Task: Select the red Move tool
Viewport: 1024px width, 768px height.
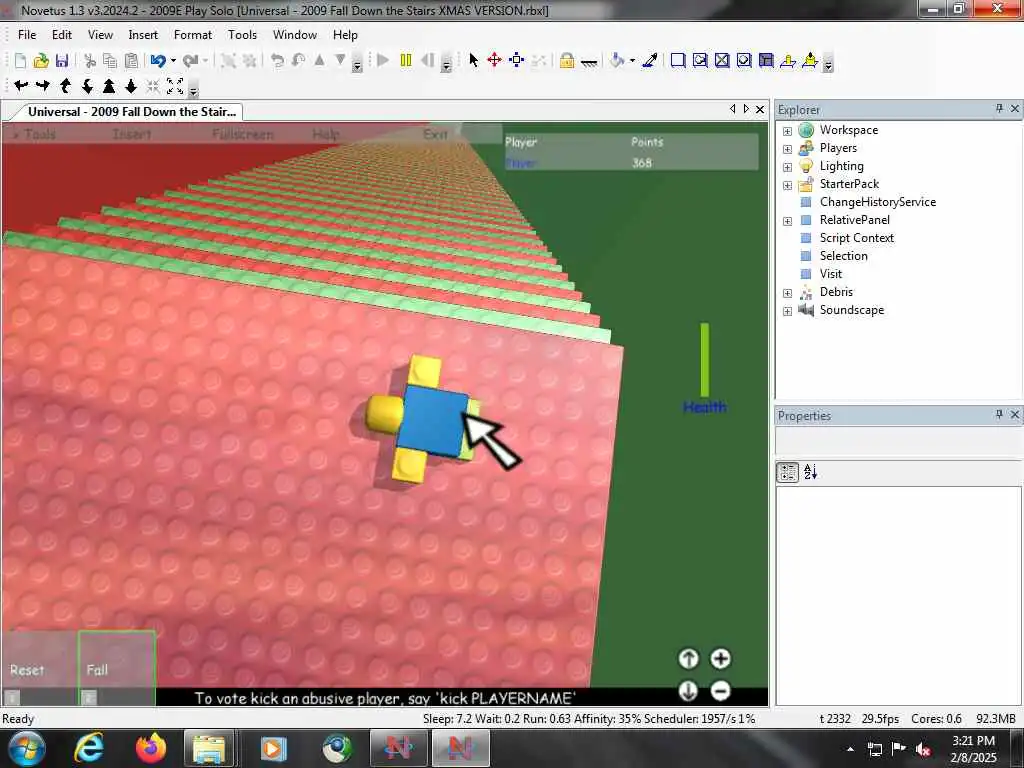Action: pyautogui.click(x=494, y=61)
